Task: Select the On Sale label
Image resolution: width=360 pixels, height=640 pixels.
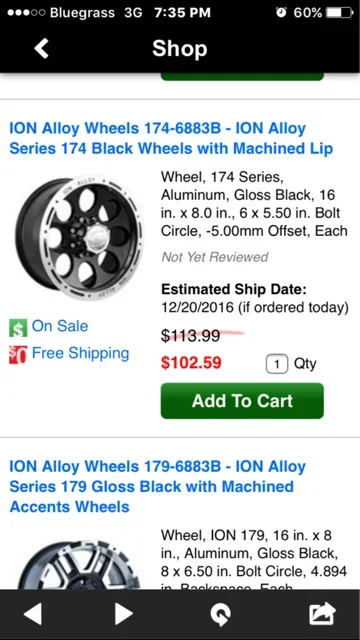Action: (x=60, y=326)
